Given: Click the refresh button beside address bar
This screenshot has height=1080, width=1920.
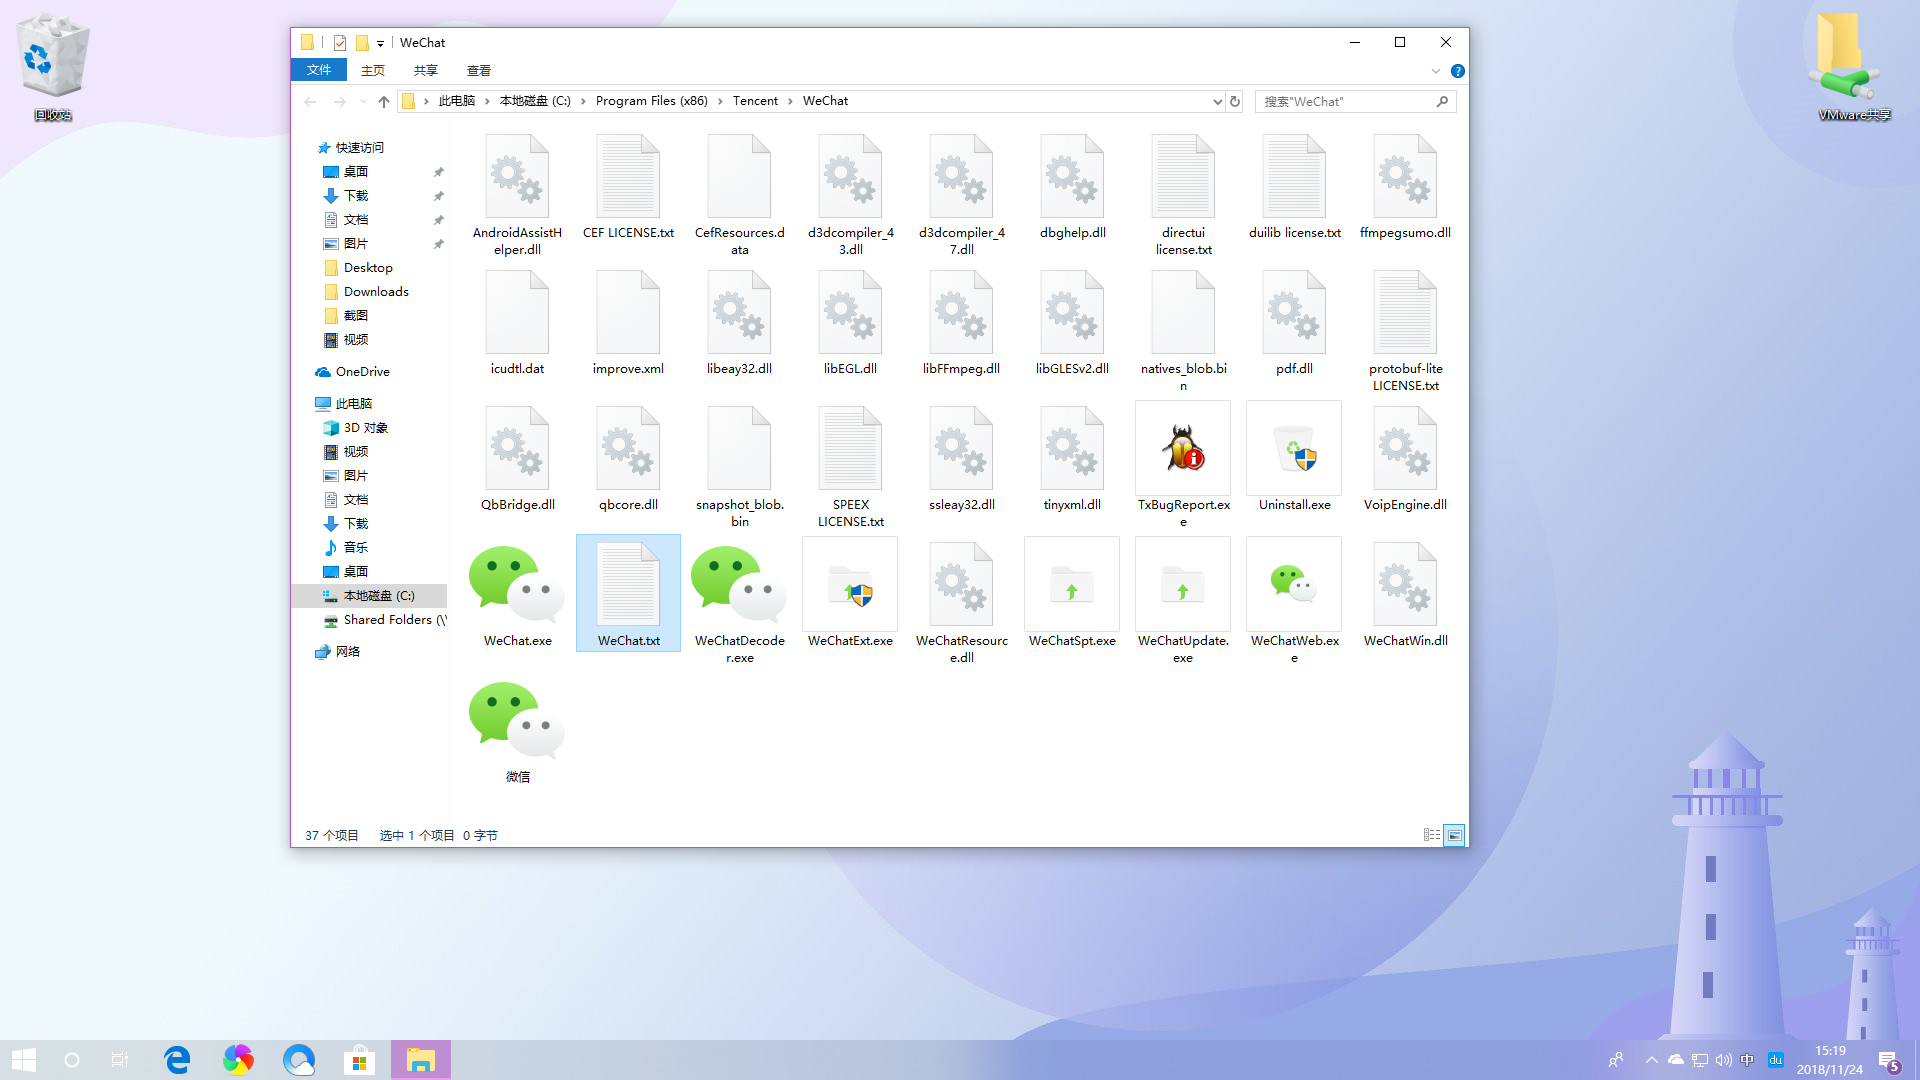Looking at the screenshot, I should (1235, 101).
